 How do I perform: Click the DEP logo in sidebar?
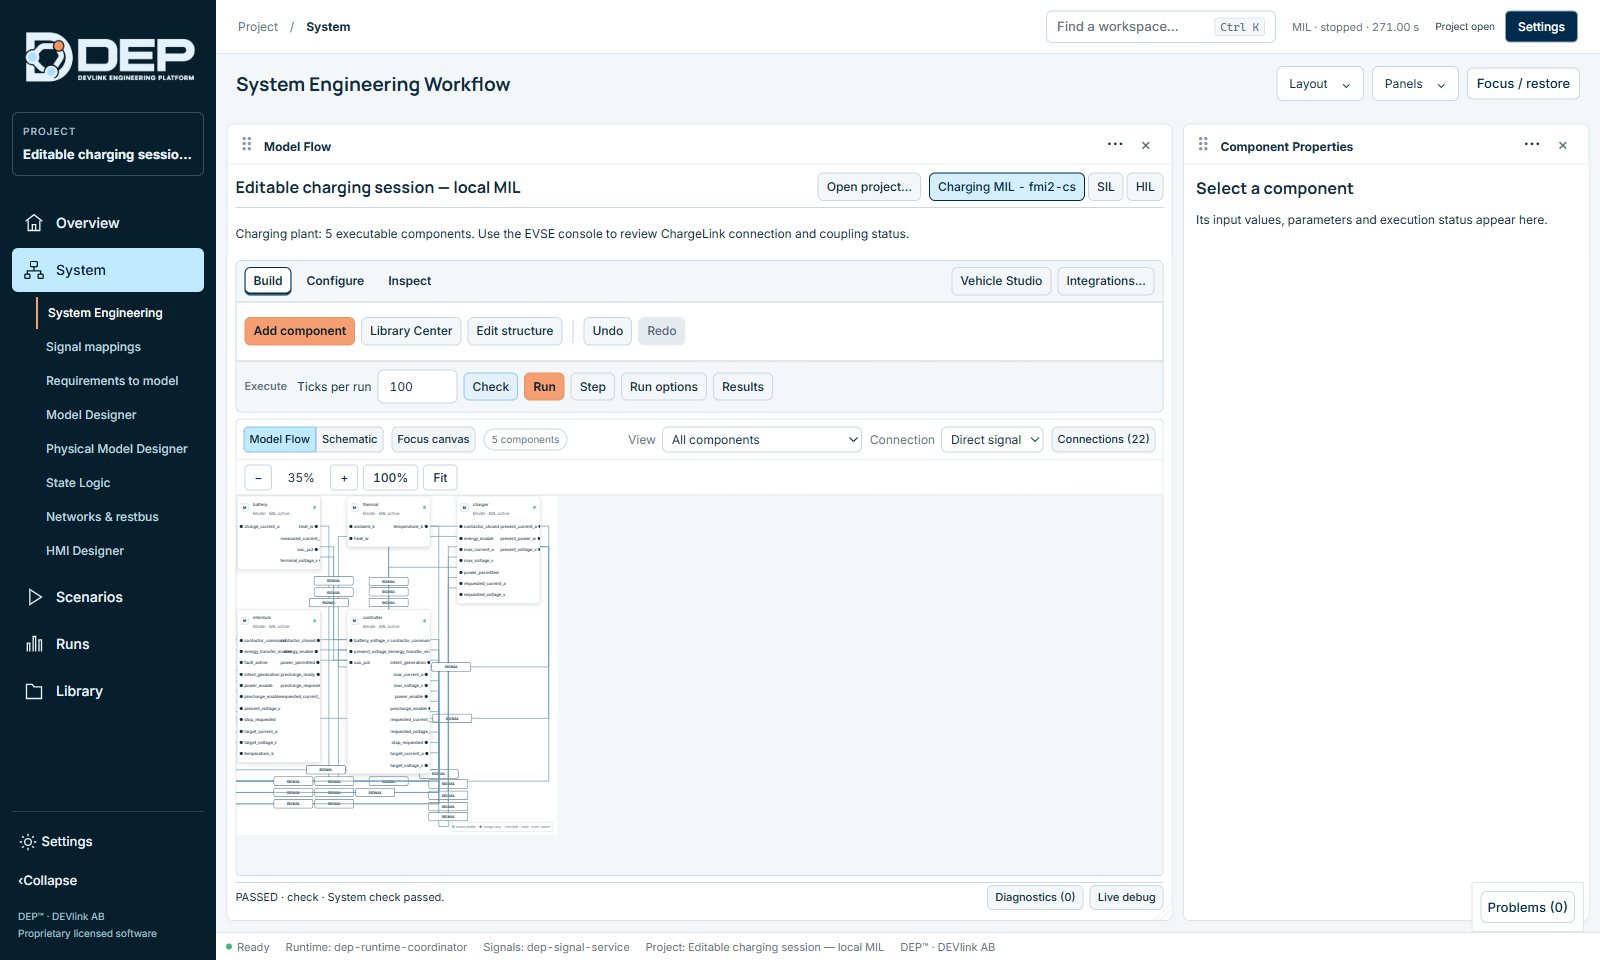coord(109,57)
